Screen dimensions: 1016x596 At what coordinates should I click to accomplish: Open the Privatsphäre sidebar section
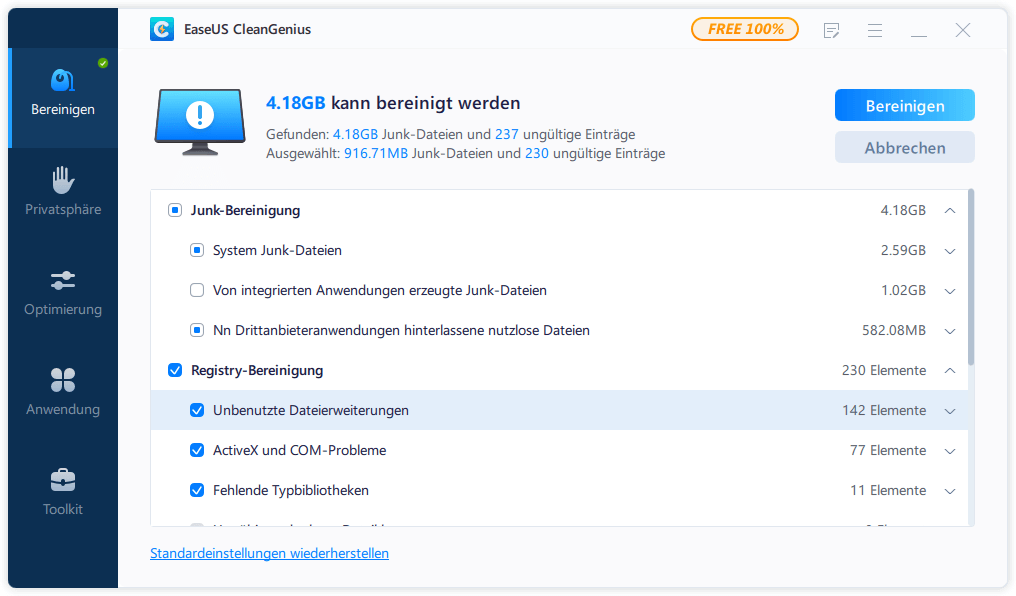pos(63,191)
